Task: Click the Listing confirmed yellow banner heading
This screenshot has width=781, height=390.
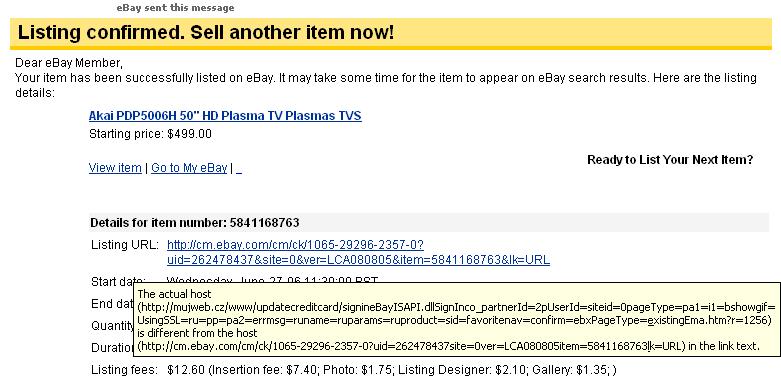Action: click(206, 33)
